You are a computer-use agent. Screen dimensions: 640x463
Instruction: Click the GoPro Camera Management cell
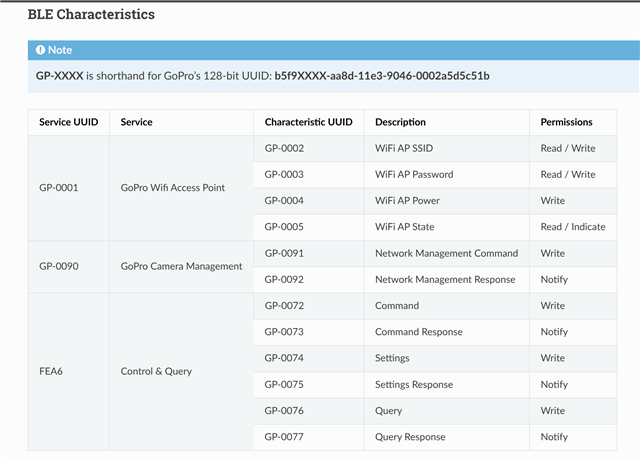click(181, 267)
